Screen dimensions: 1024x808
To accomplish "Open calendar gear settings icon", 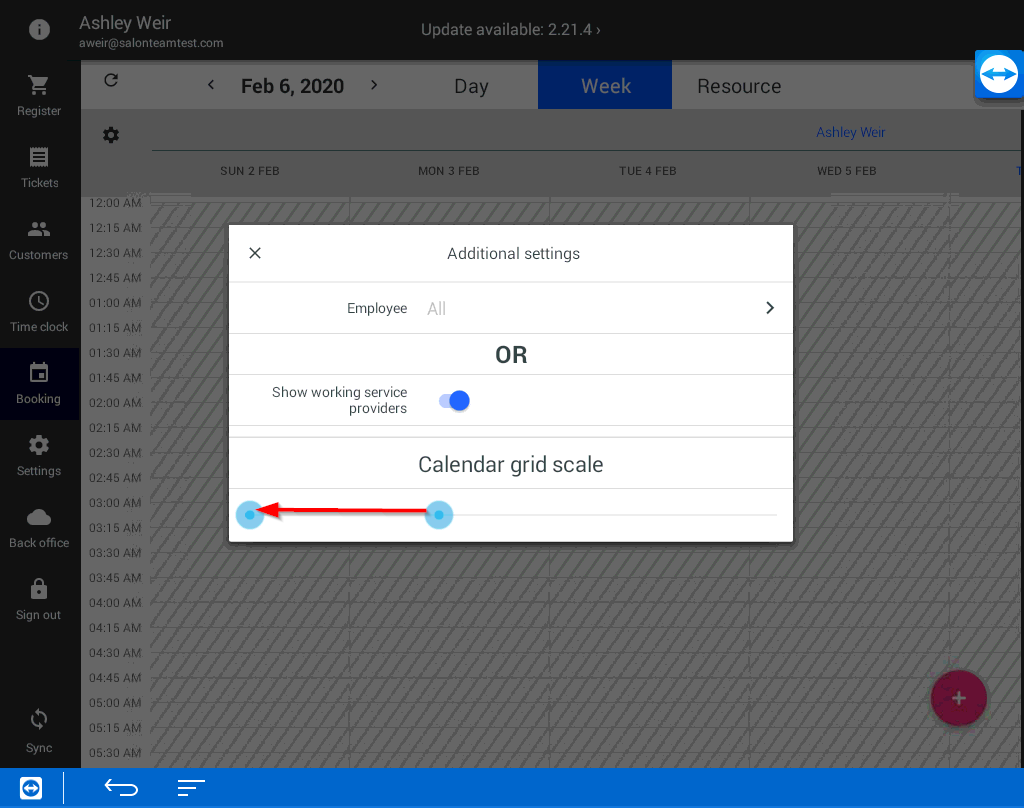I will (111, 135).
